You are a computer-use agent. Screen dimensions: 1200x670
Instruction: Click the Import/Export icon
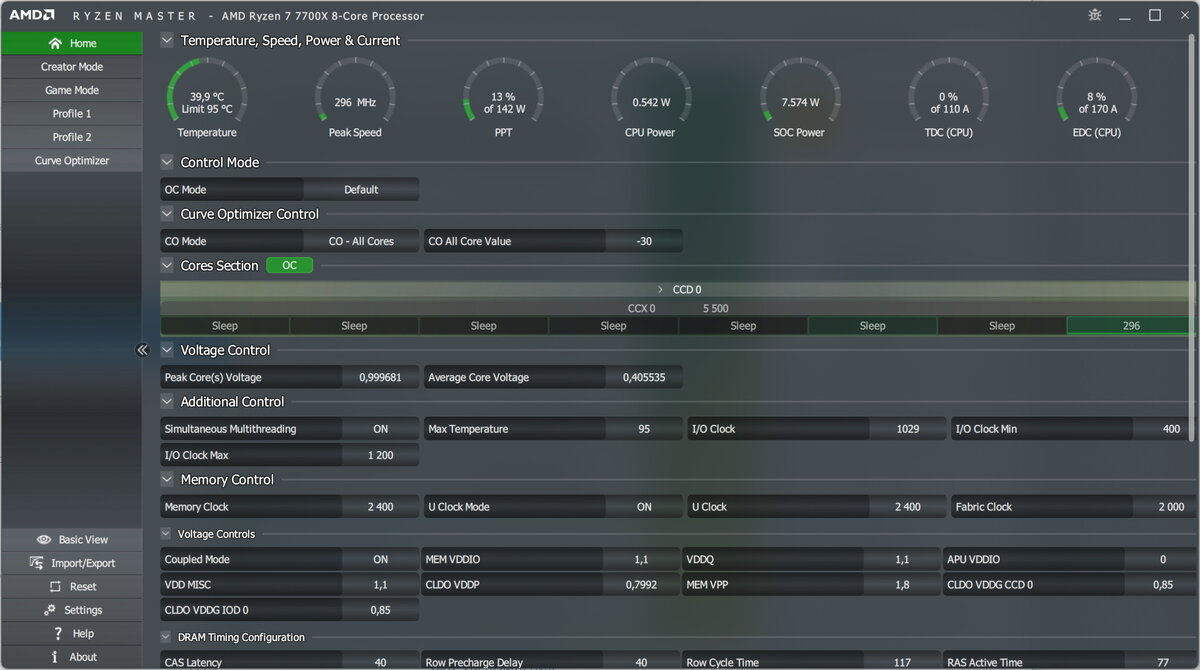tap(37, 563)
